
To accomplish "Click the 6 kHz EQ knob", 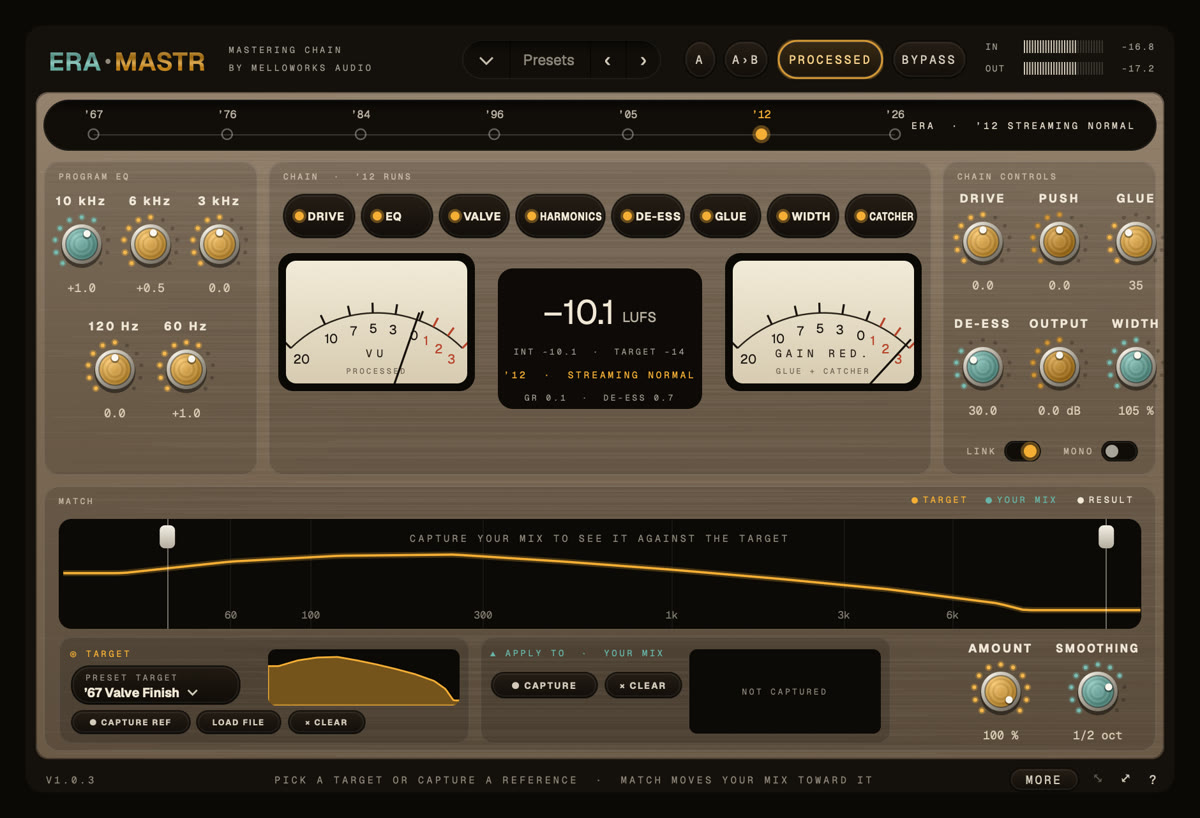I will pyautogui.click(x=150, y=244).
